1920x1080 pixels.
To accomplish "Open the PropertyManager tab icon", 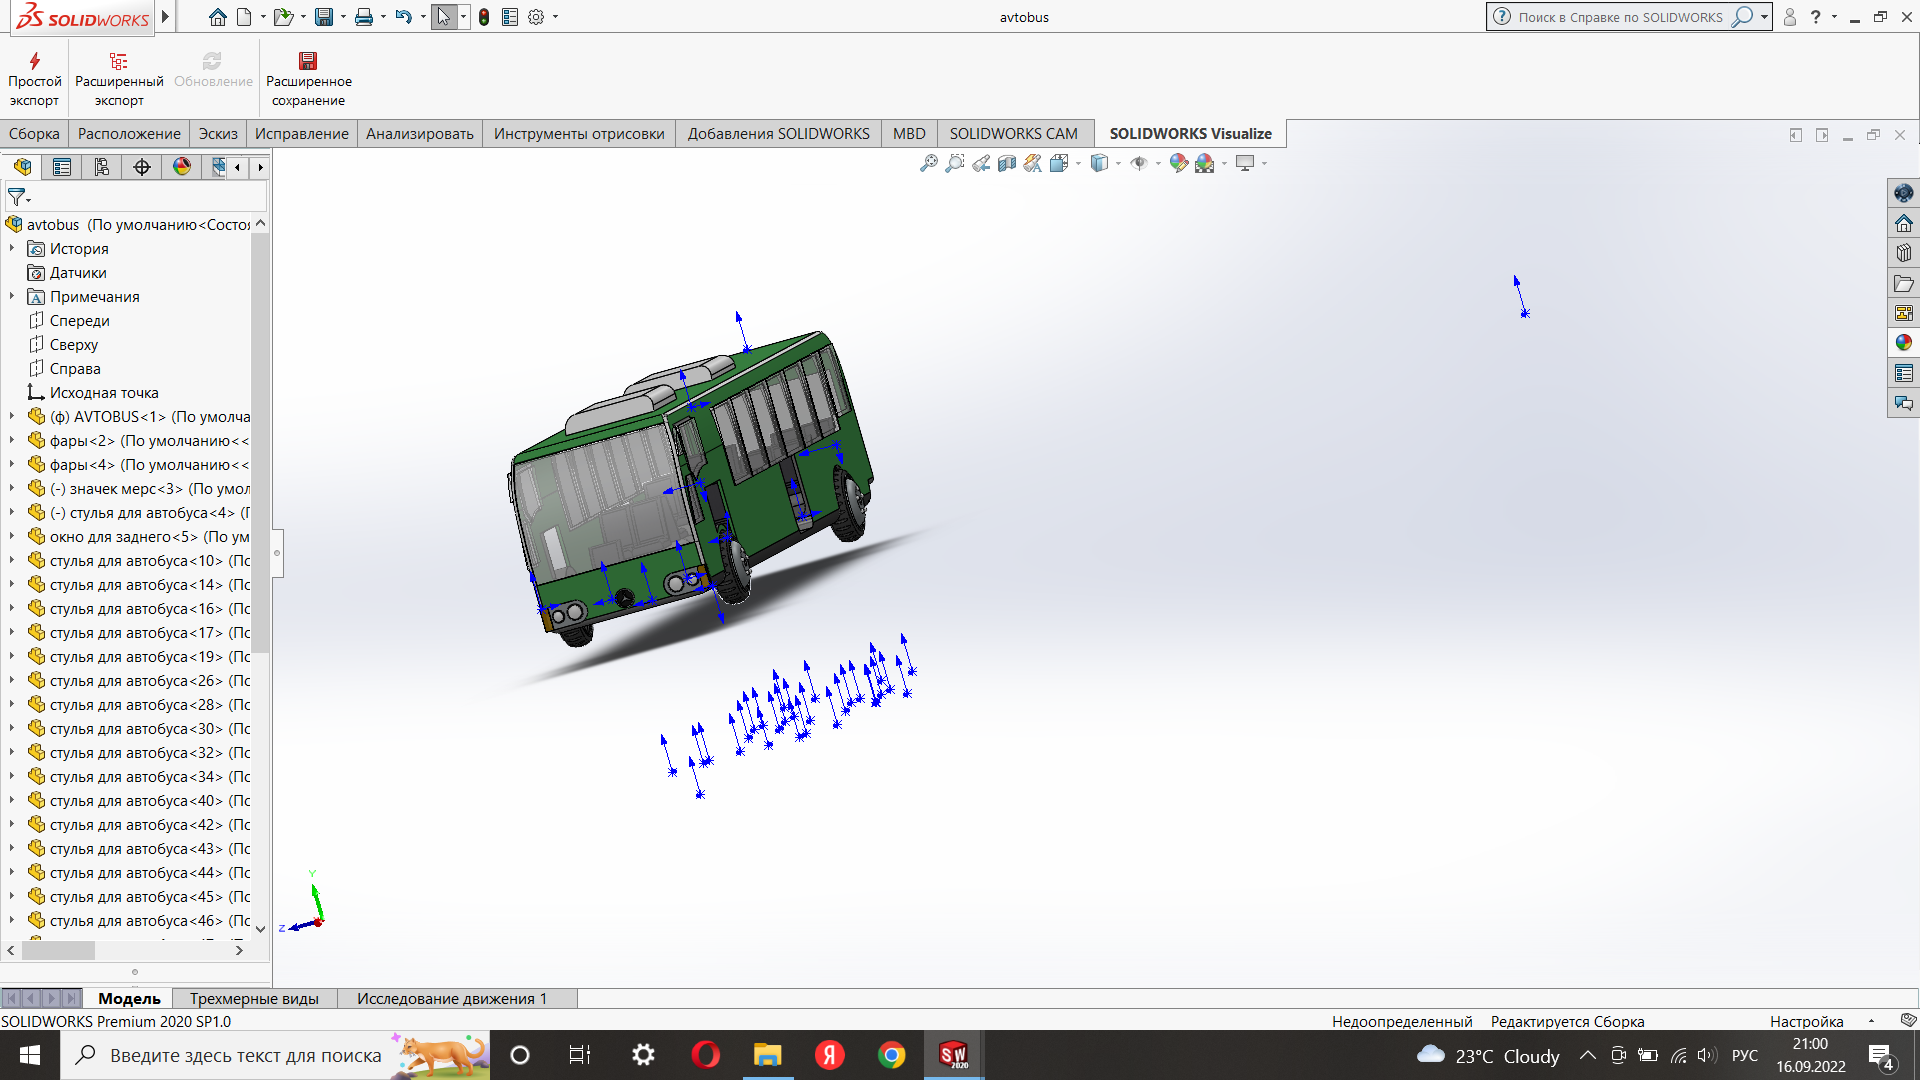I will 62,167.
